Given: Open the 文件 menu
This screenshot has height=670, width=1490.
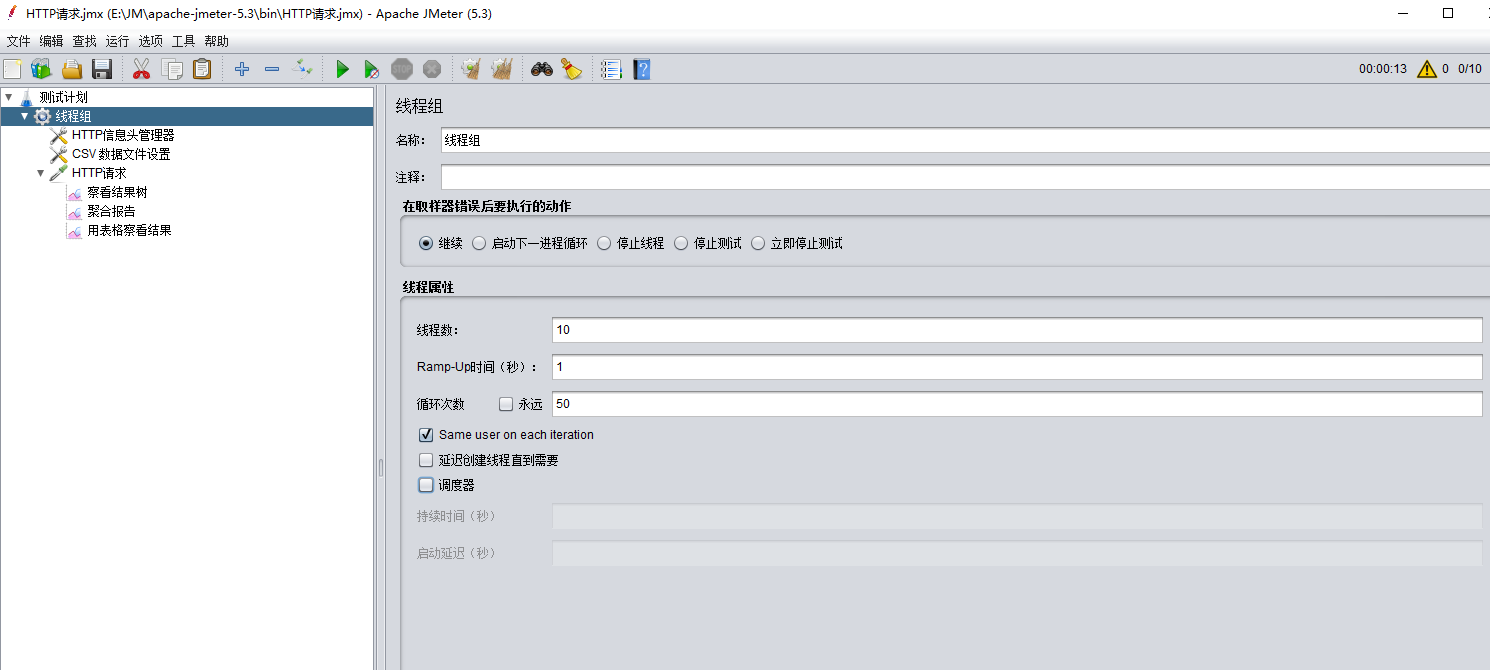Looking at the screenshot, I should pyautogui.click(x=18, y=41).
